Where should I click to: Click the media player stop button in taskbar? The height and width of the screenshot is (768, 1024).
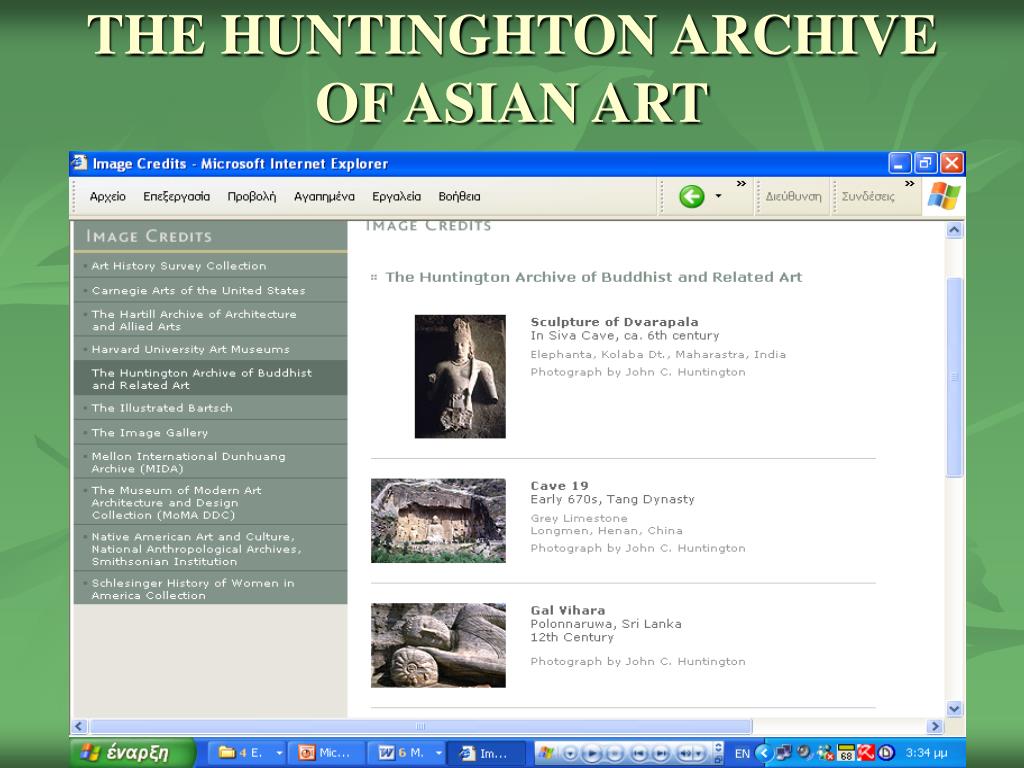[615, 753]
